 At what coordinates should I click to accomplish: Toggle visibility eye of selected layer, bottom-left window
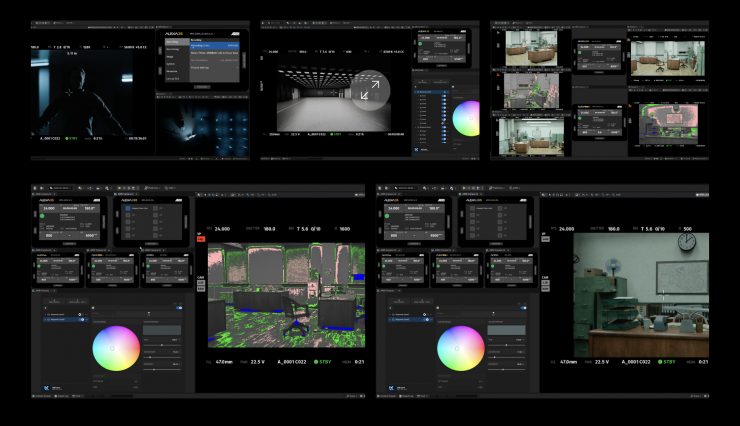[x=83, y=319]
